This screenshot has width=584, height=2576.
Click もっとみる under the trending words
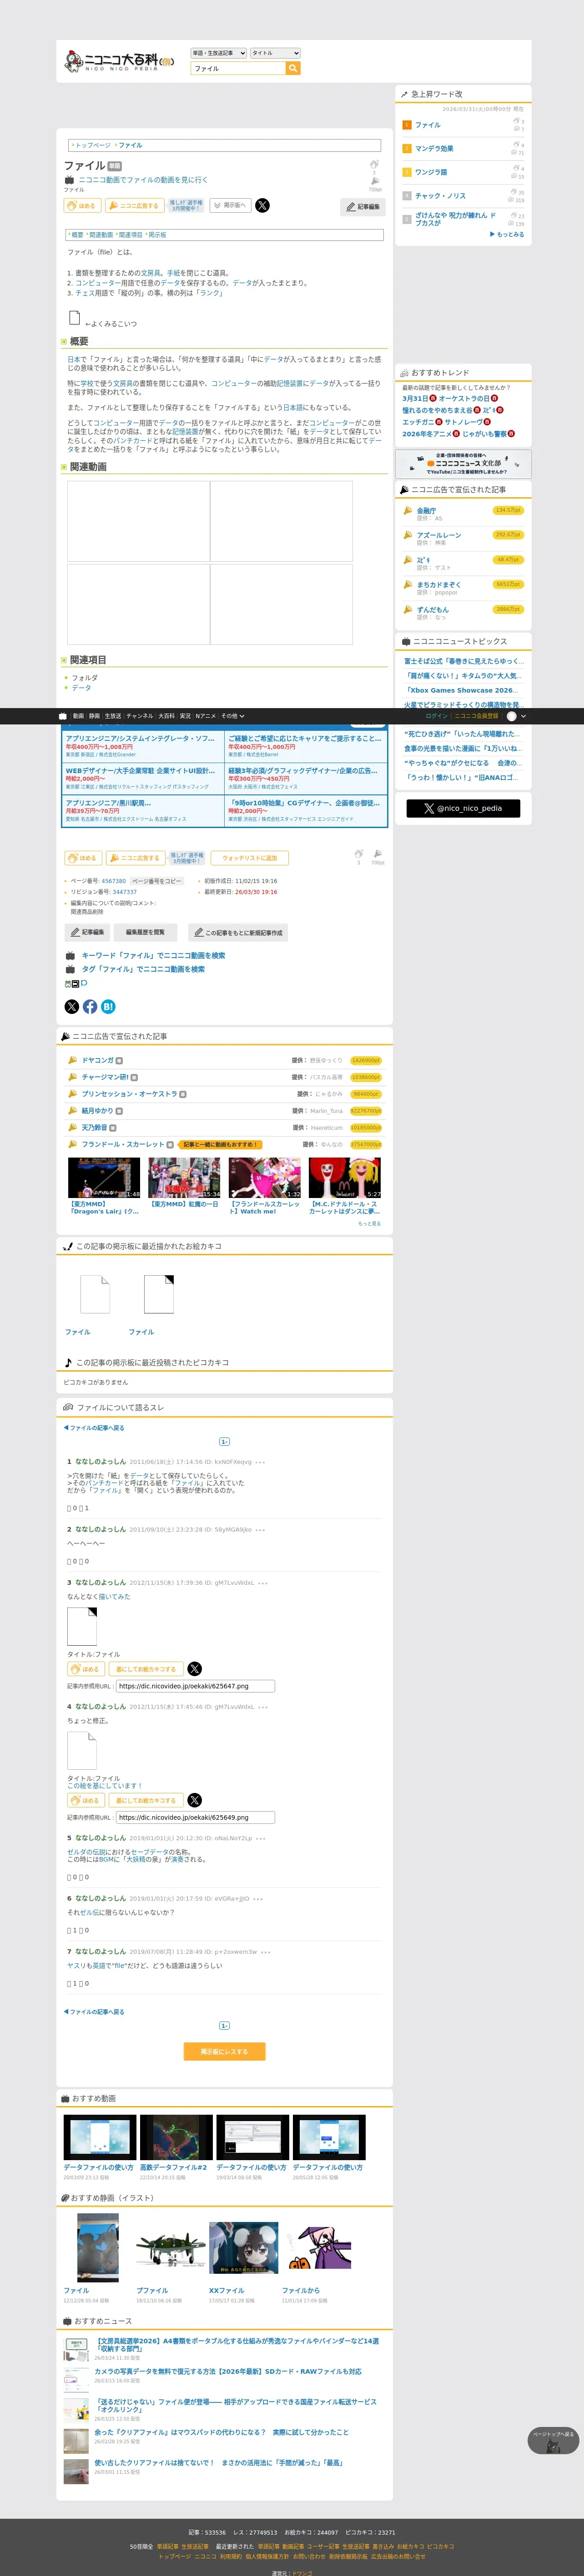click(507, 235)
